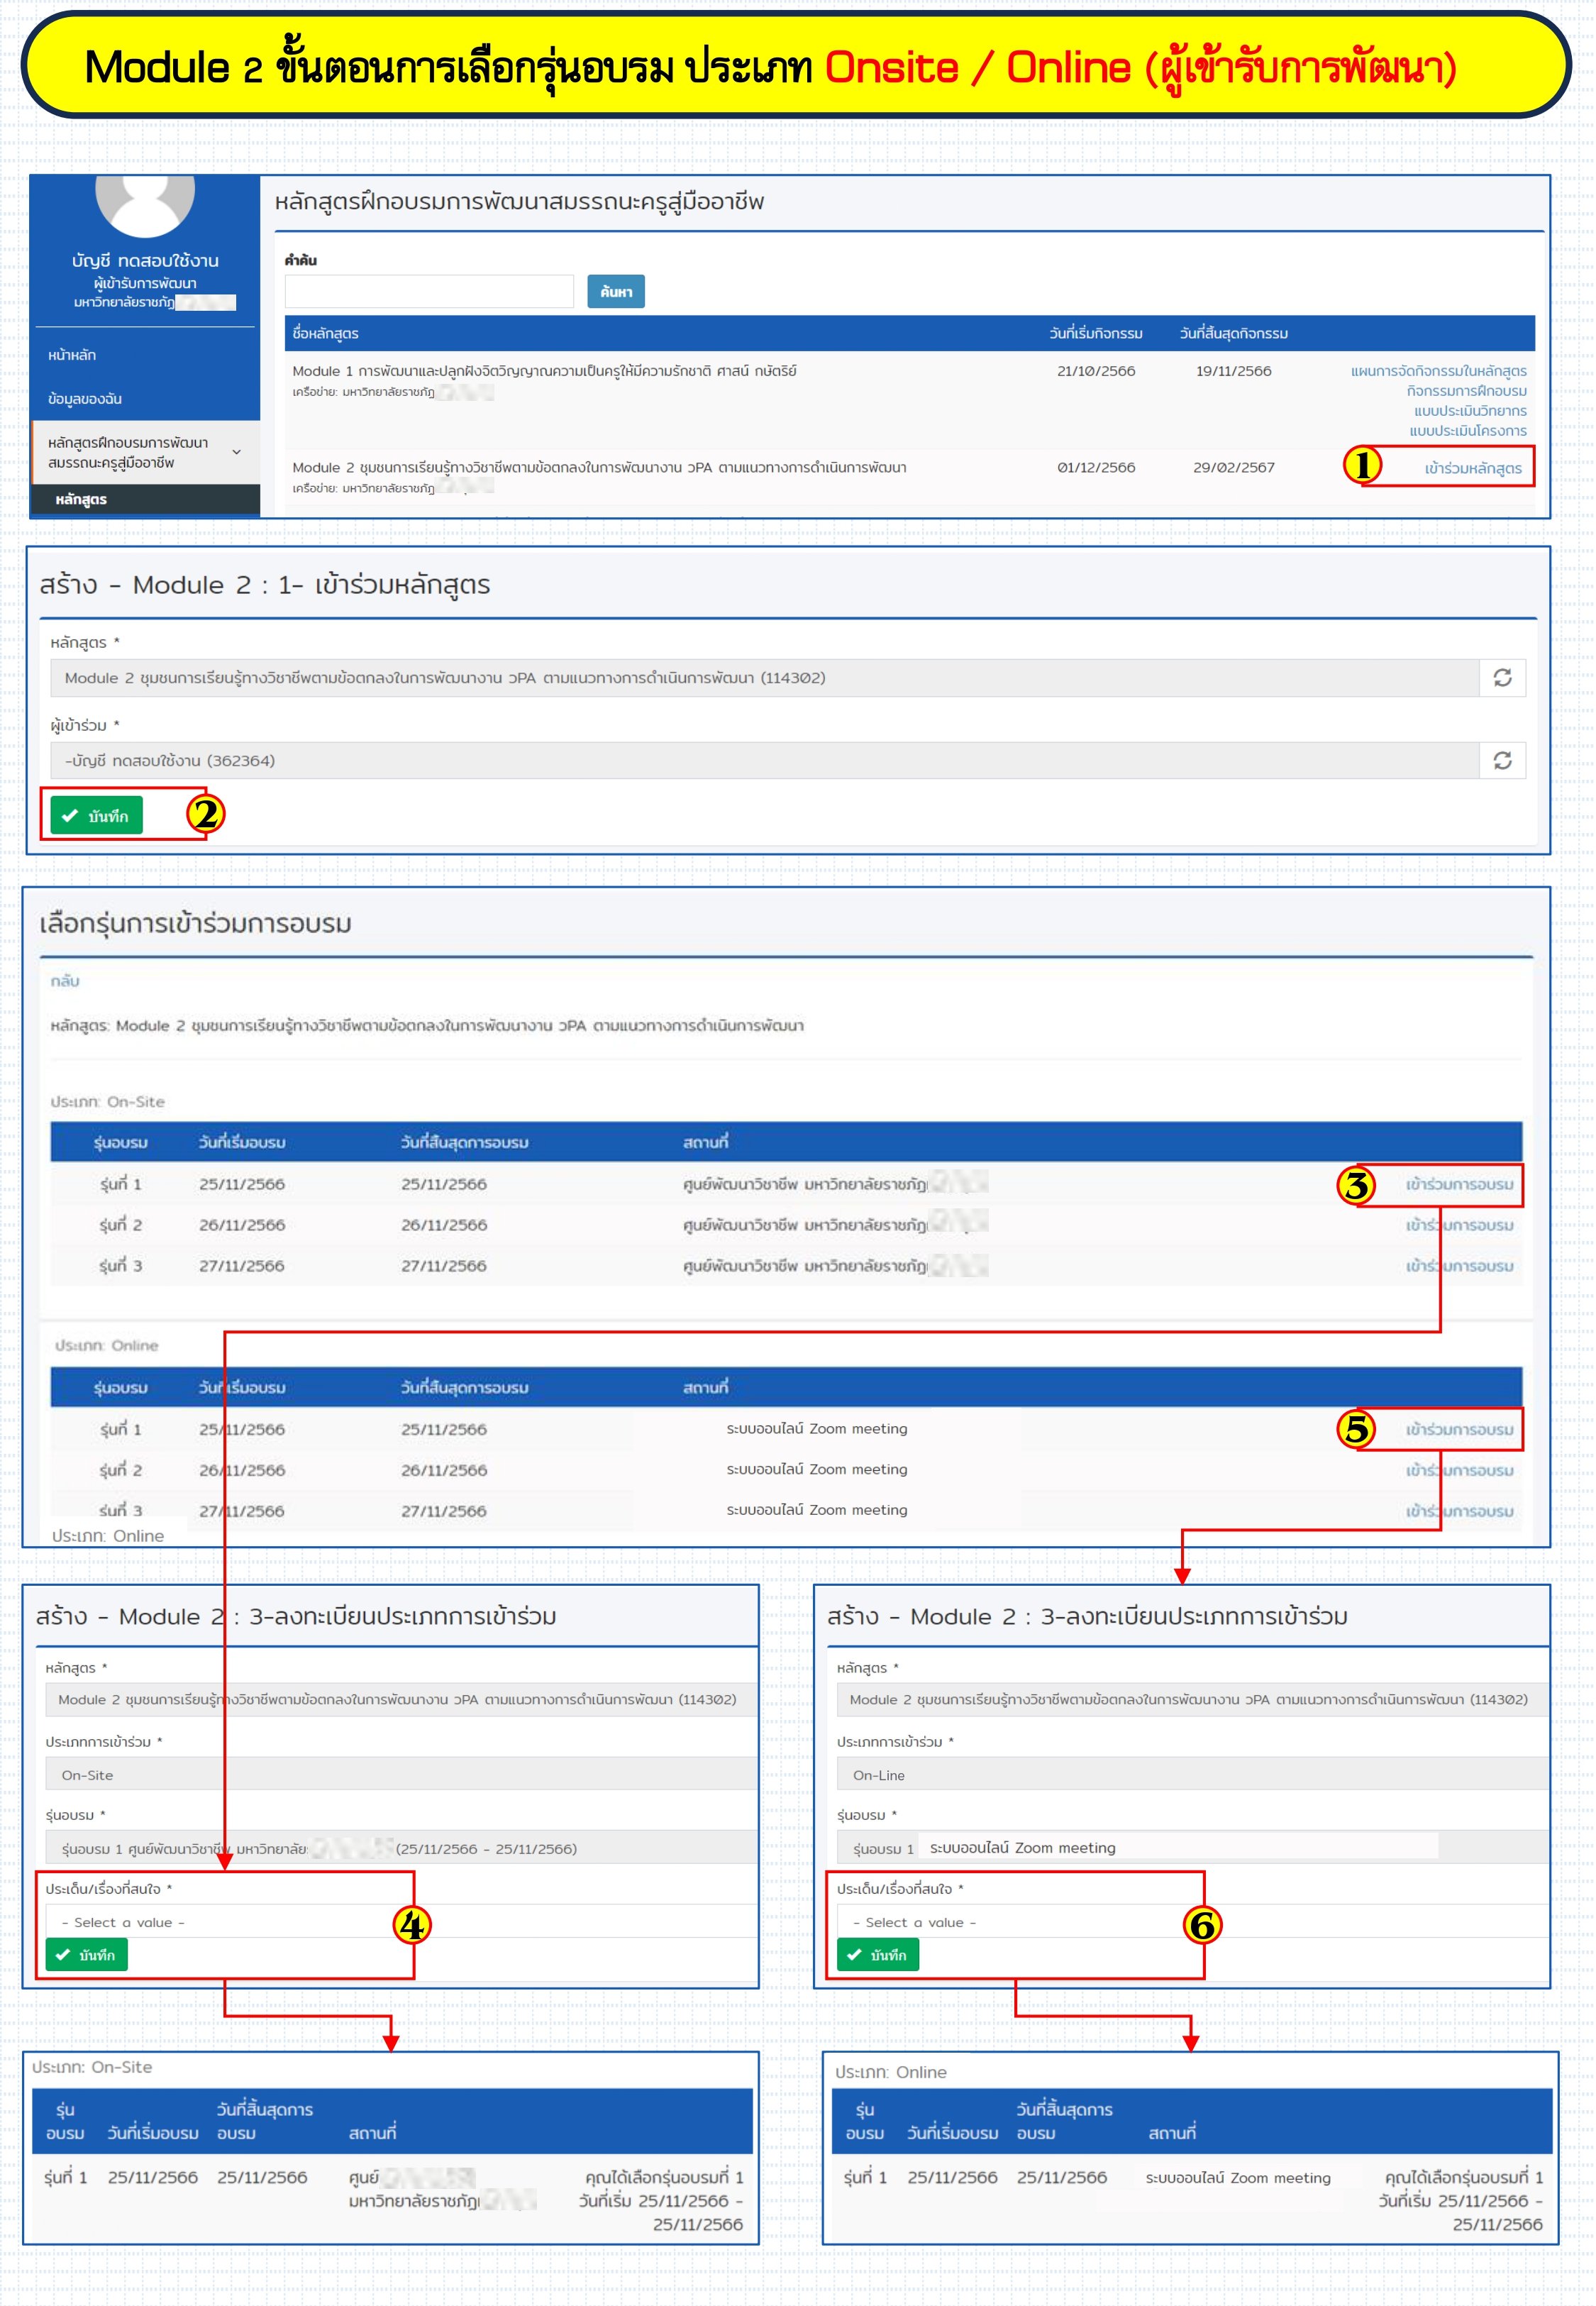
Task: Click the รุ่นอบรม field showing ระบบออนไลน์ Zoom meeting
Action: (x=1192, y=1848)
